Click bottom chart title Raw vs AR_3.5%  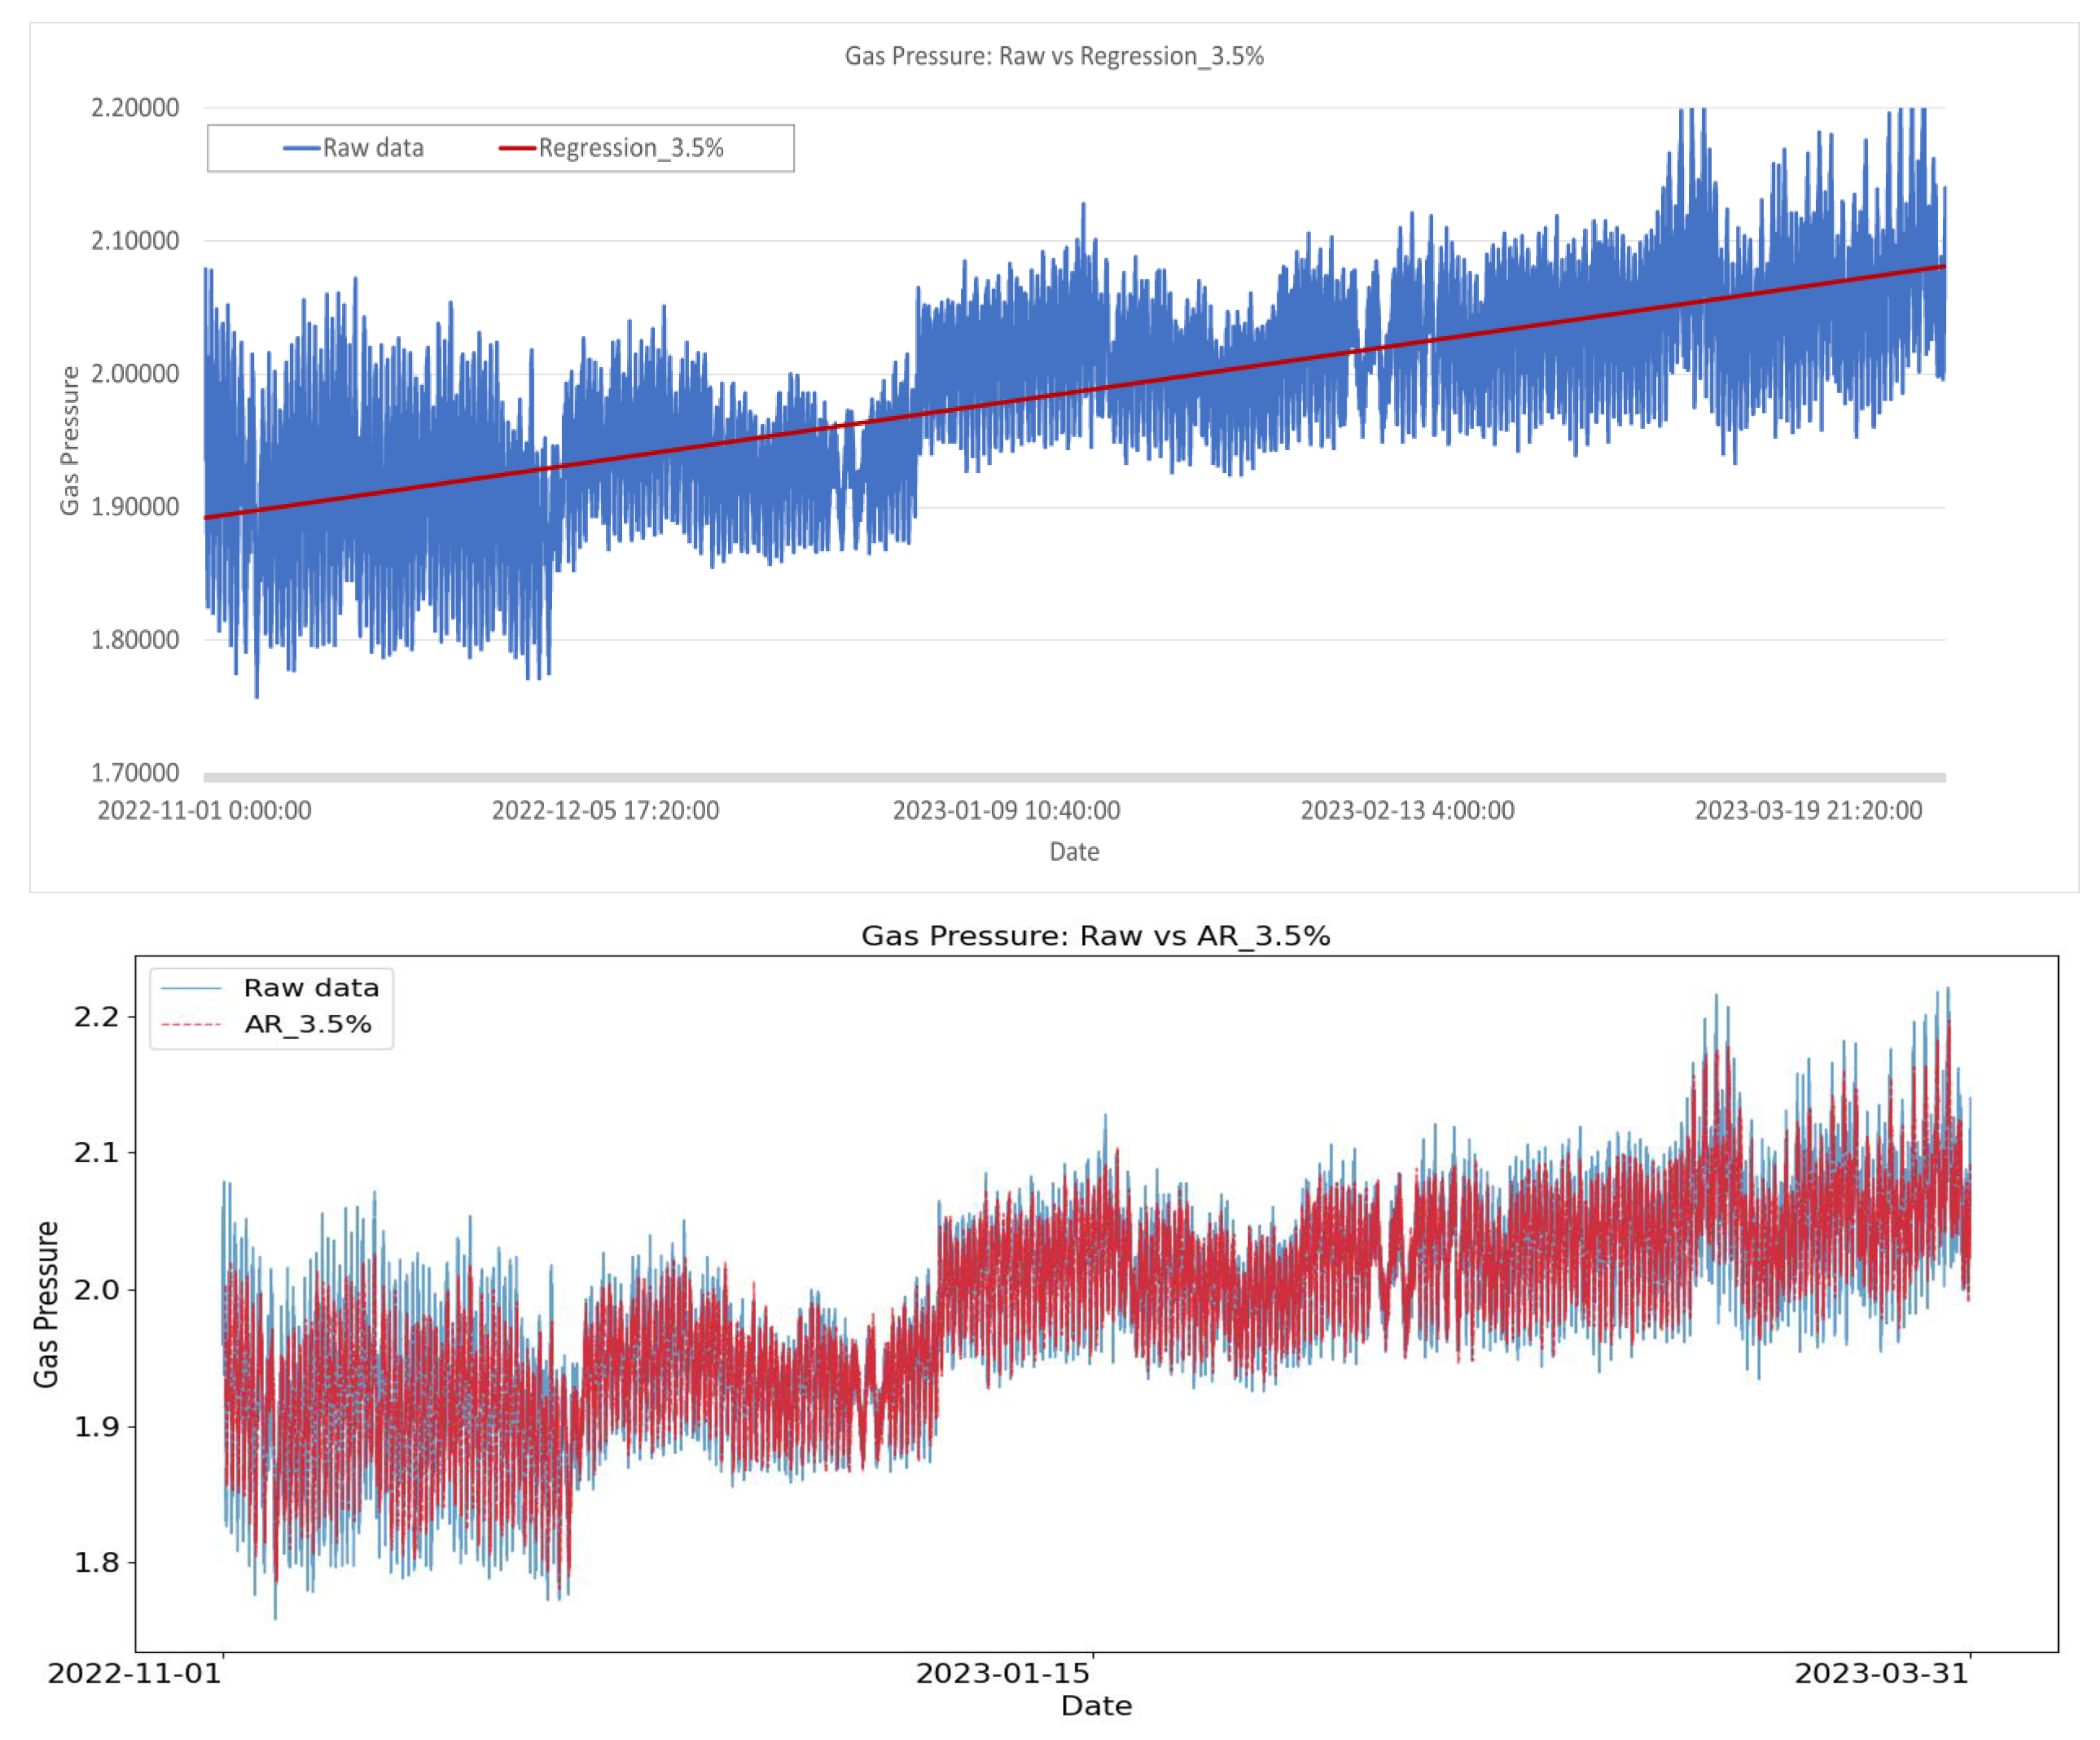1095,936
